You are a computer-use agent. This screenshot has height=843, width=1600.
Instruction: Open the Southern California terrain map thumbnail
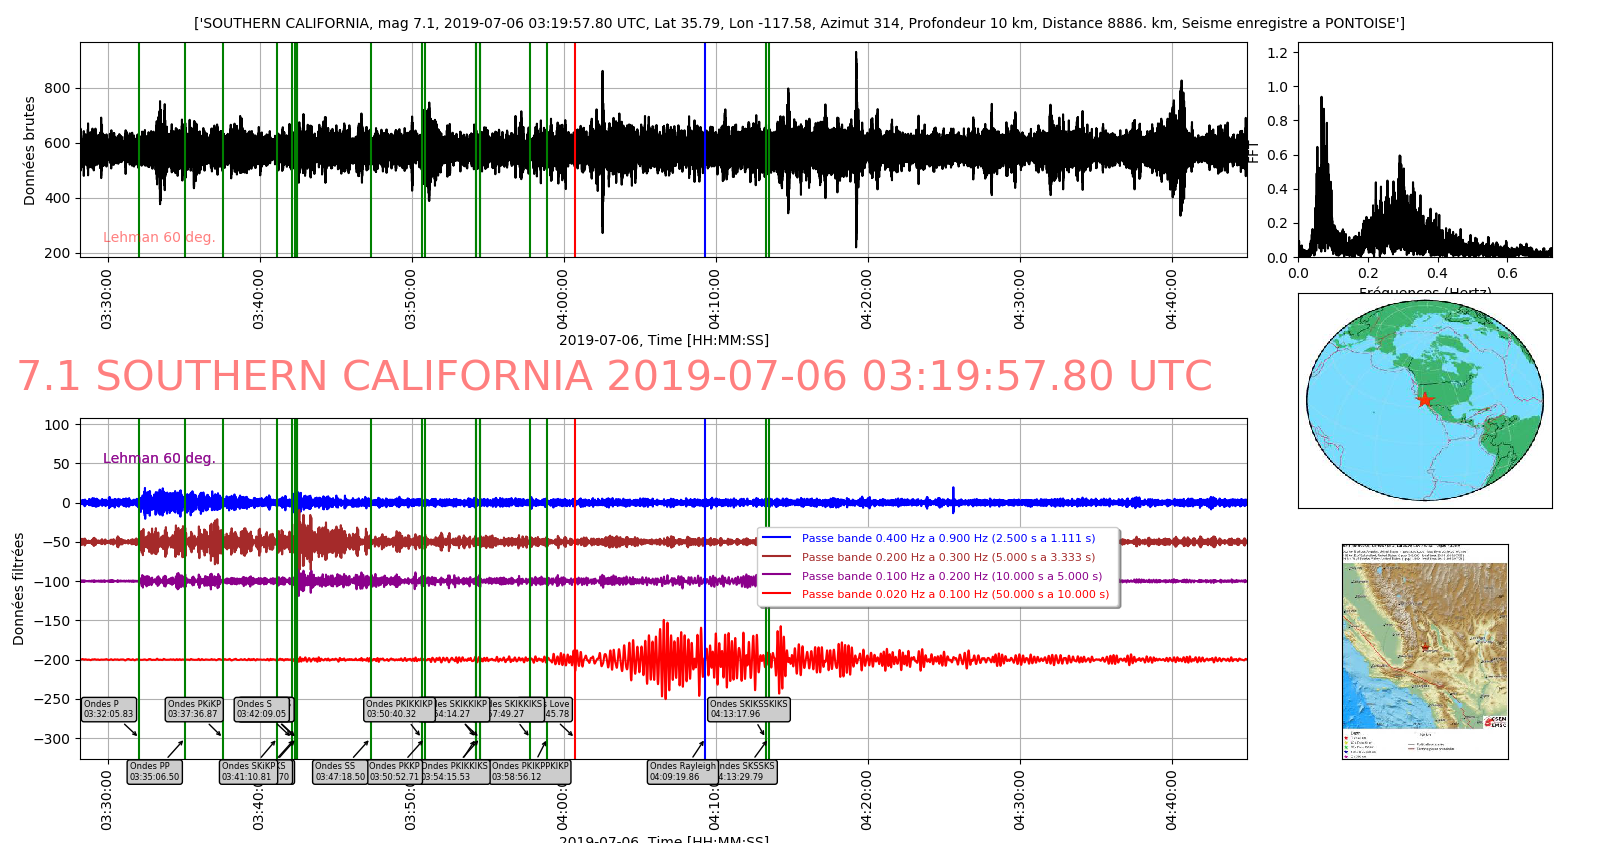[1424, 651]
